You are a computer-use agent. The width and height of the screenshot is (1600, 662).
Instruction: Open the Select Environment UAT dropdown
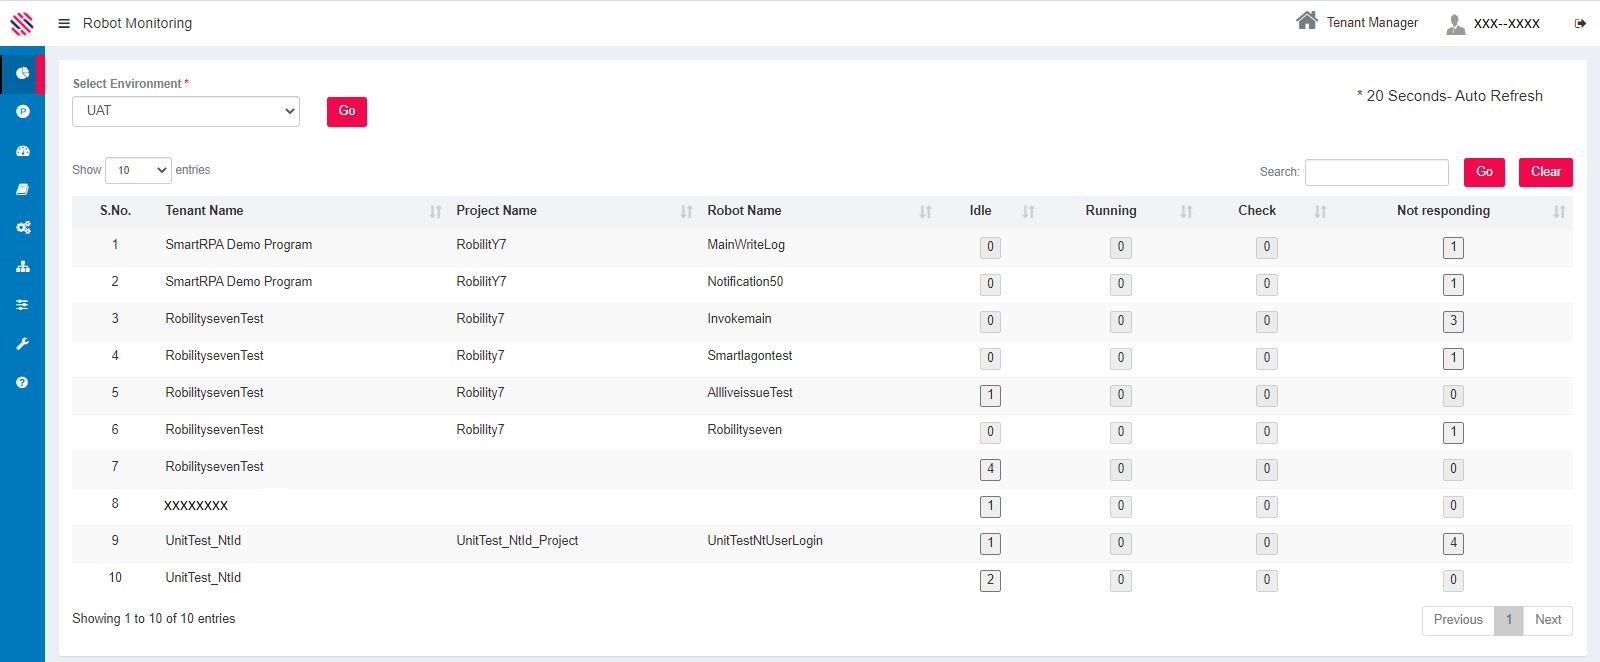(x=186, y=111)
